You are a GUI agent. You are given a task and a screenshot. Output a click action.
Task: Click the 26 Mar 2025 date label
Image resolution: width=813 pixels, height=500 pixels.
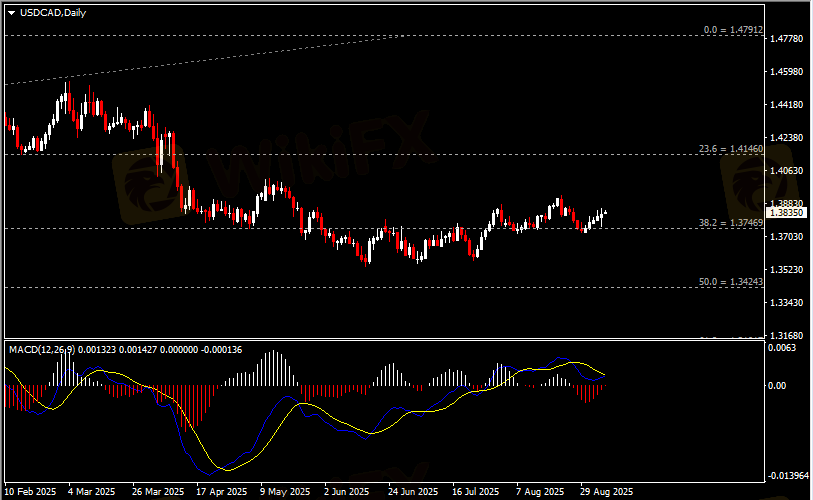158,491
